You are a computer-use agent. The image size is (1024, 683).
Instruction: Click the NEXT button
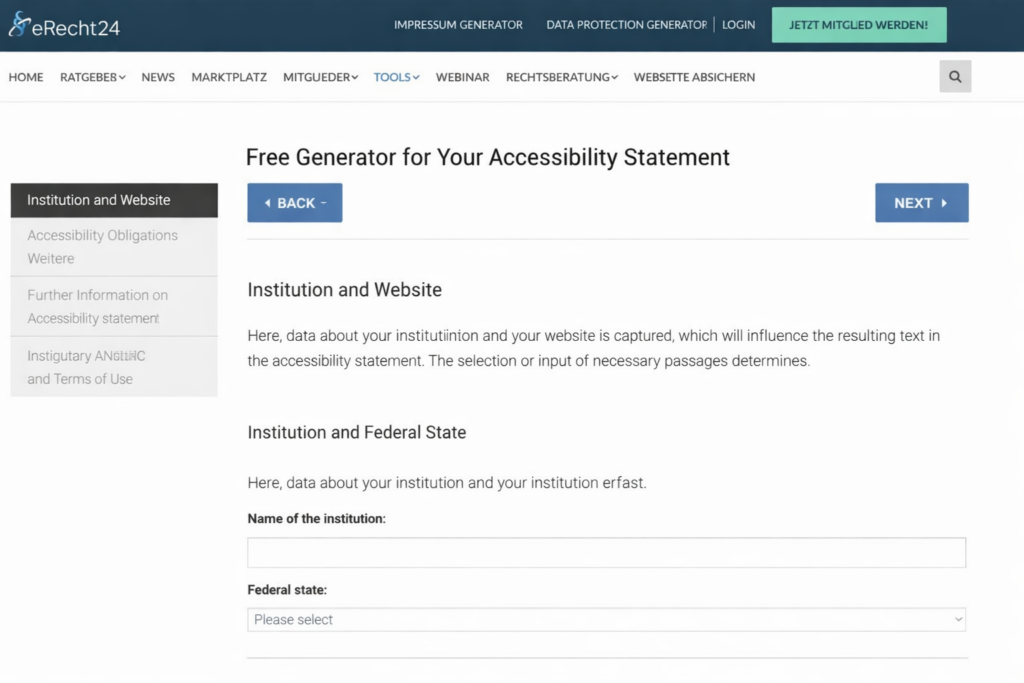[921, 202]
